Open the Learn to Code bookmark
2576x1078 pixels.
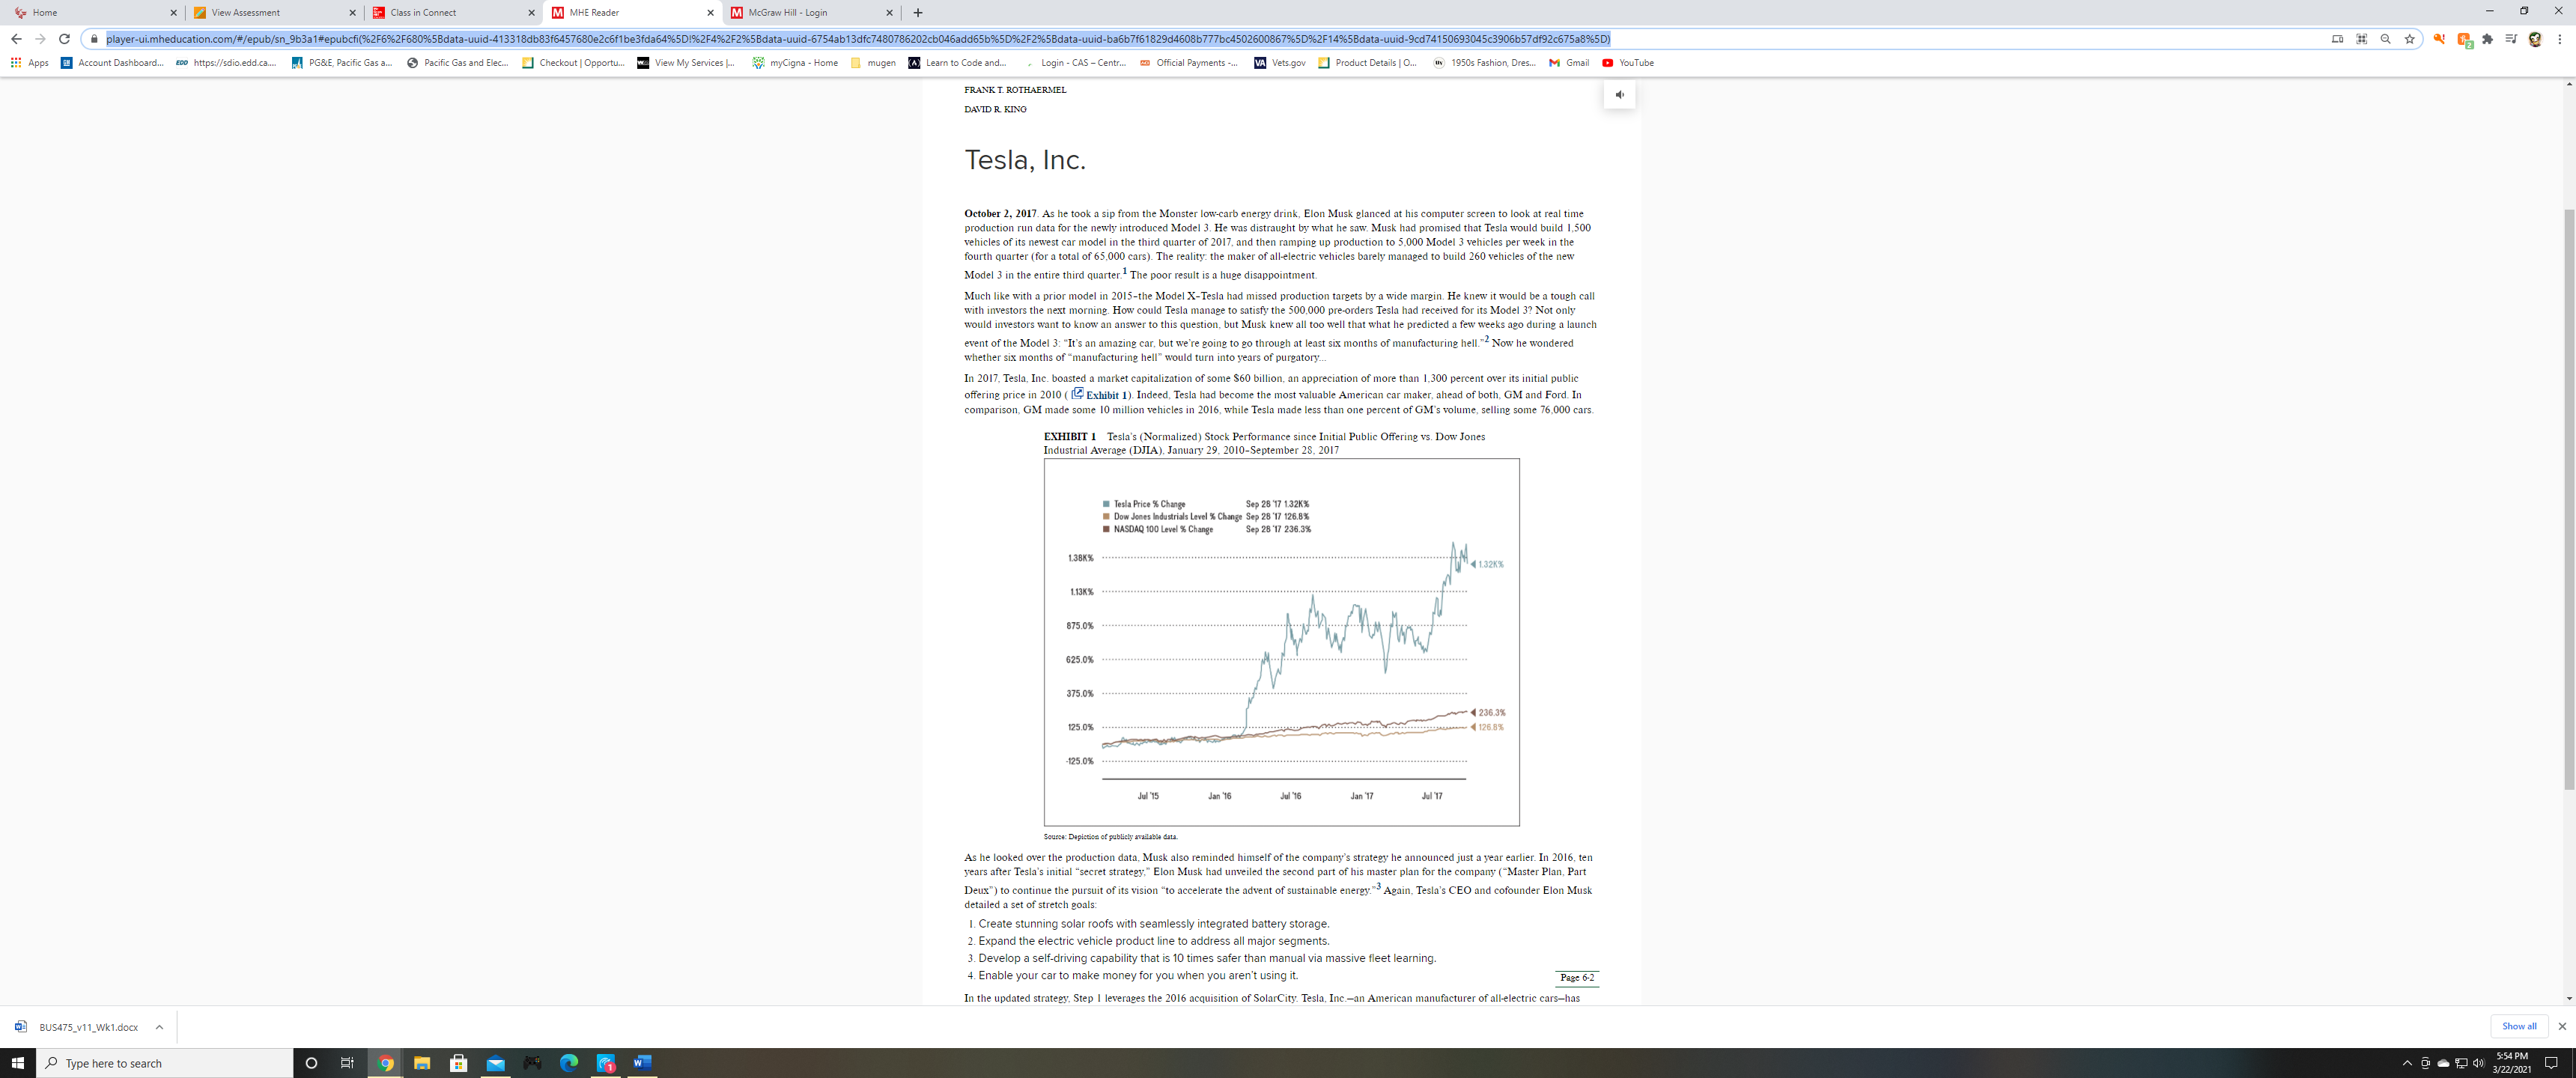click(958, 63)
